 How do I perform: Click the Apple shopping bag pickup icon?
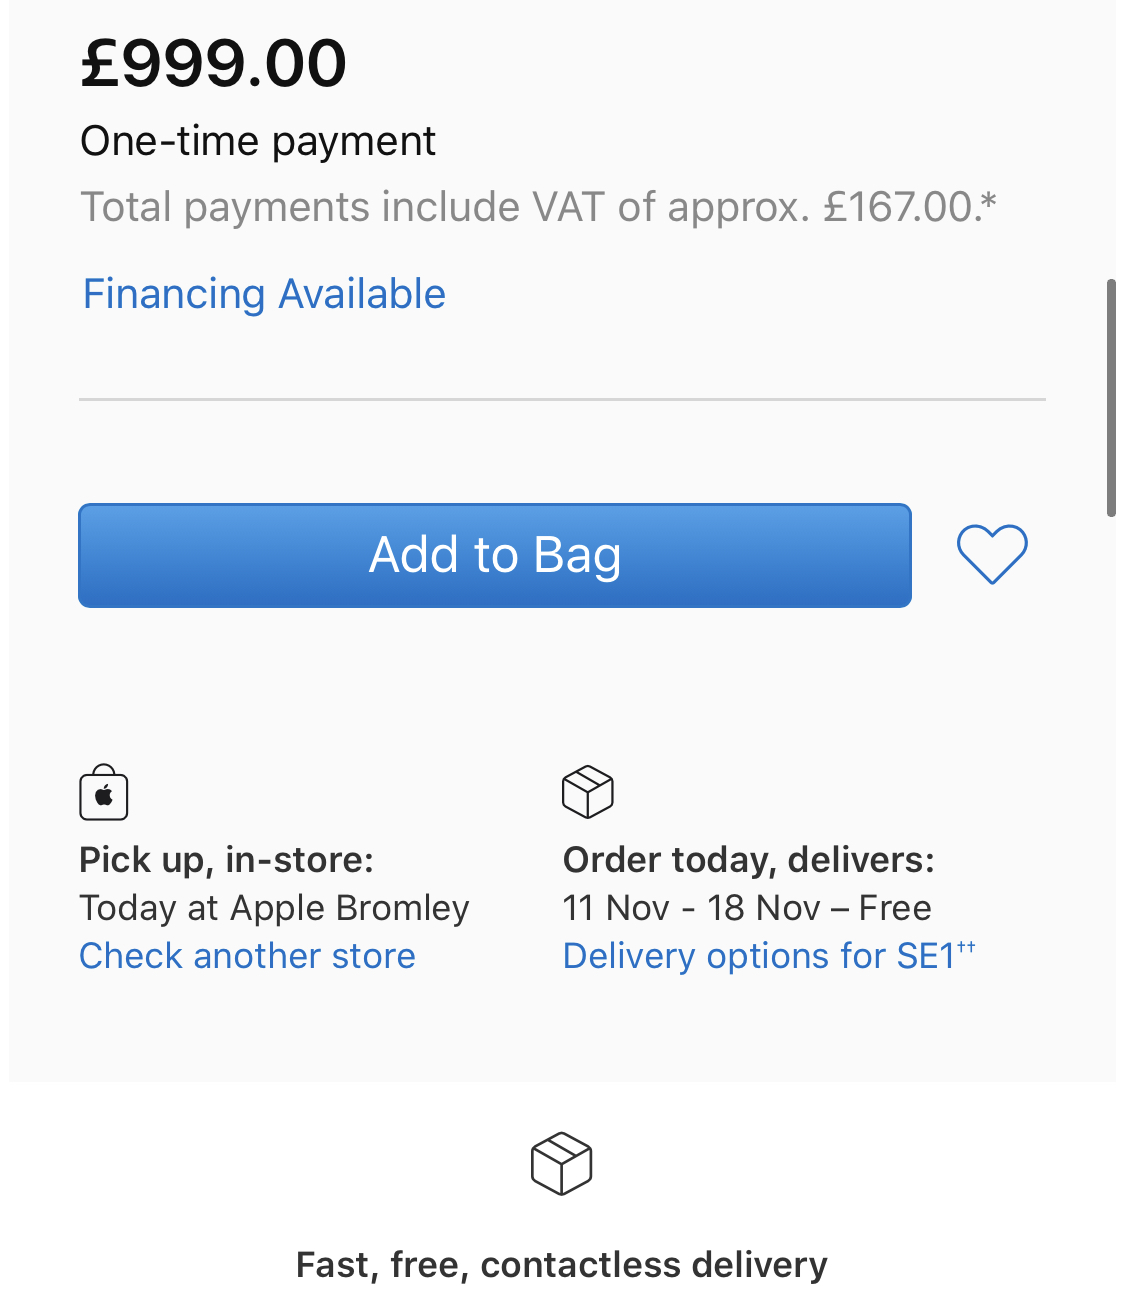(104, 793)
